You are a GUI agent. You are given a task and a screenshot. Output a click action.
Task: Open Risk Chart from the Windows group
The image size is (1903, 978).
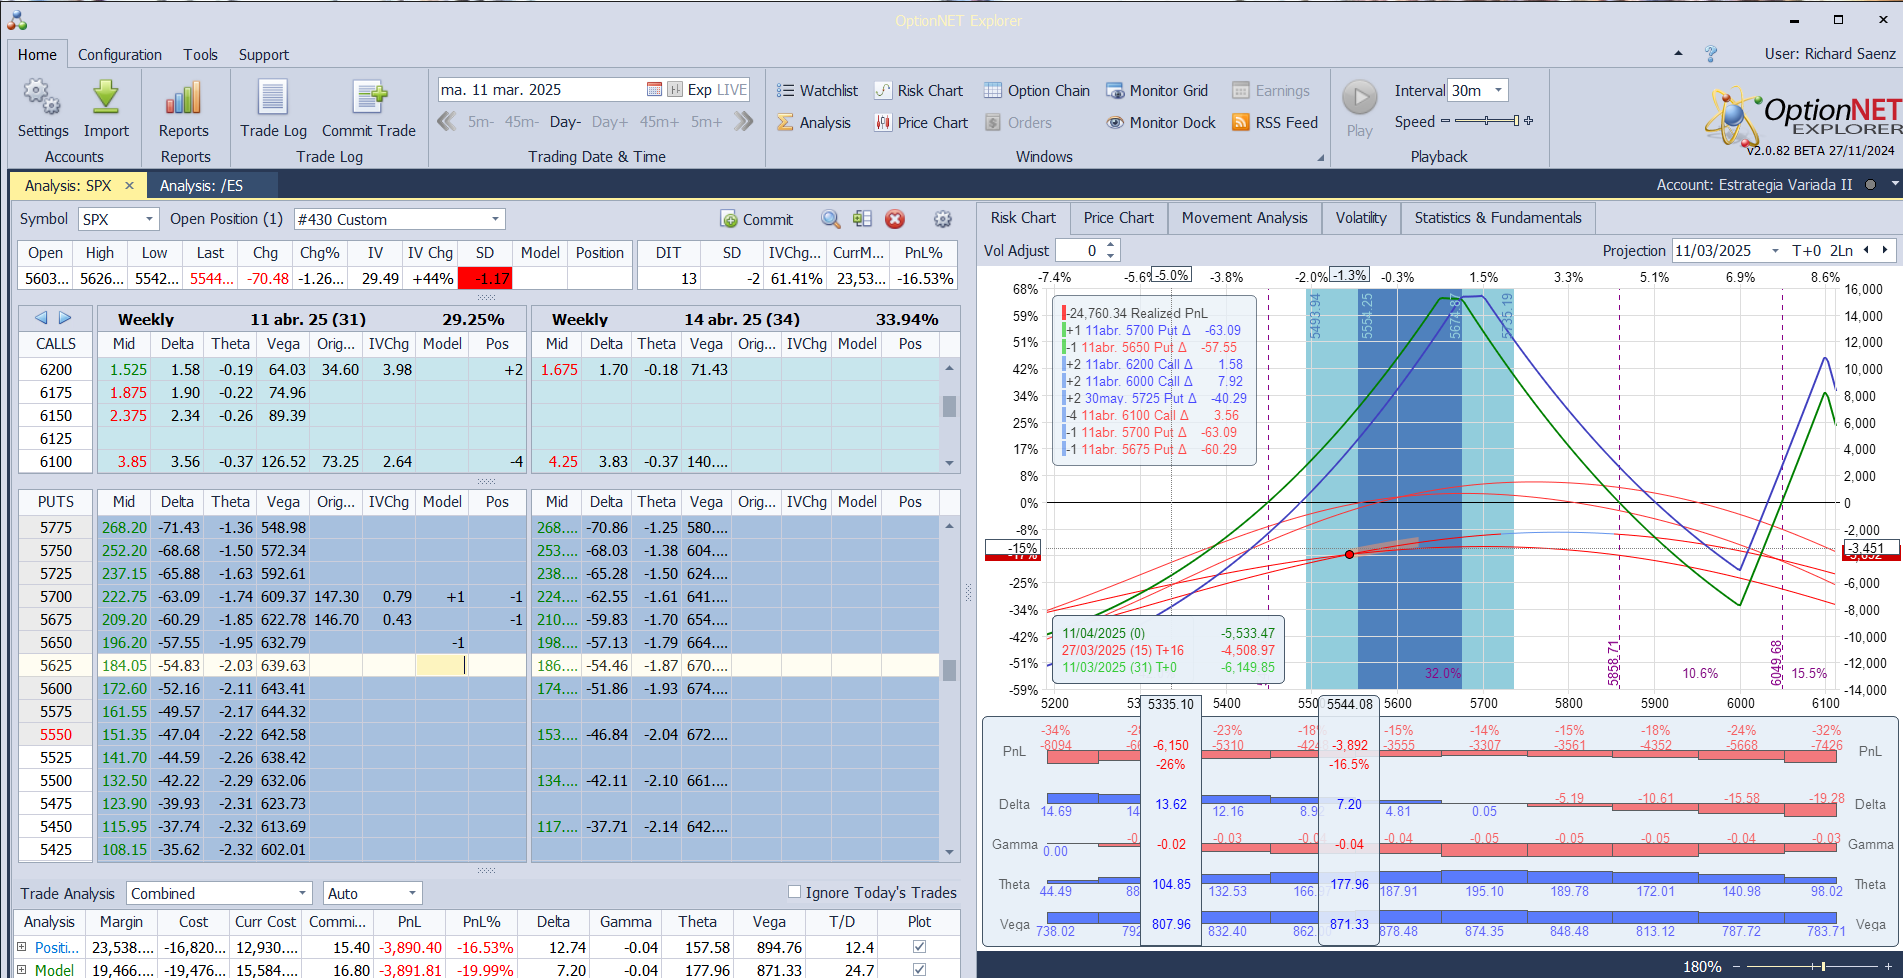point(919,90)
